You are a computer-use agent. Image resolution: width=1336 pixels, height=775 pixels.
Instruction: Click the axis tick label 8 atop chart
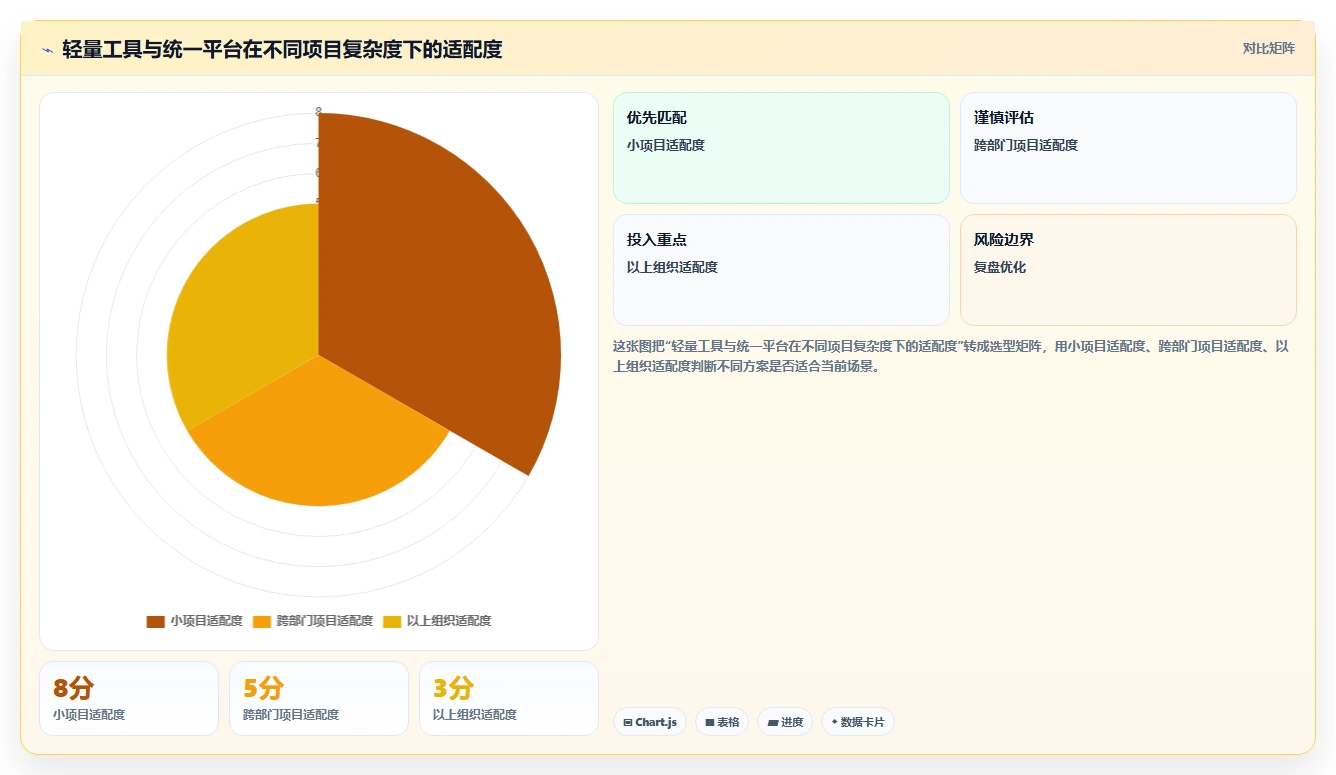pyautogui.click(x=318, y=112)
